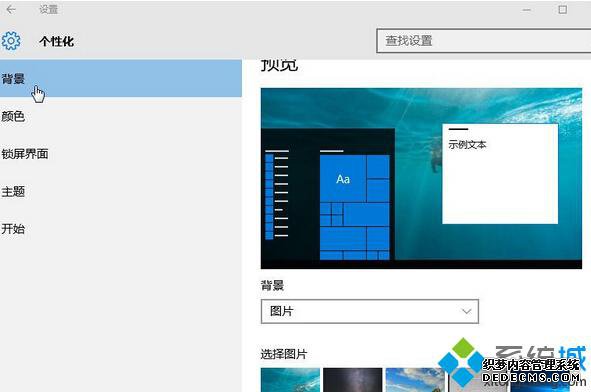Open the 锁屏界面 settings page
591x392 pixels.
point(121,154)
